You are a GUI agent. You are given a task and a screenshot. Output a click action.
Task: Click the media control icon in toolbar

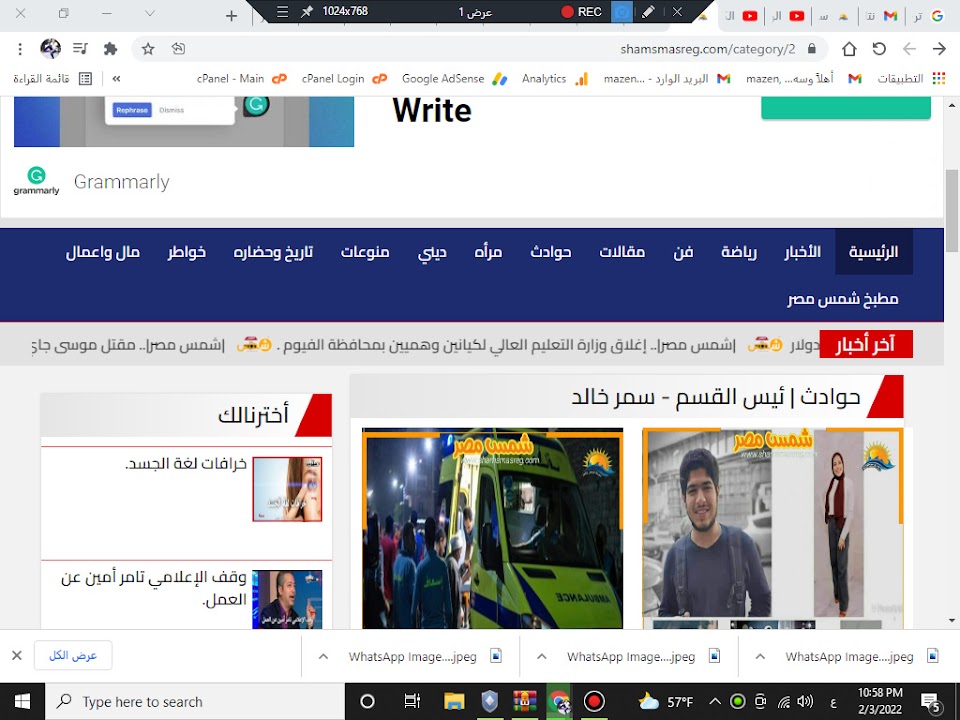coord(81,49)
